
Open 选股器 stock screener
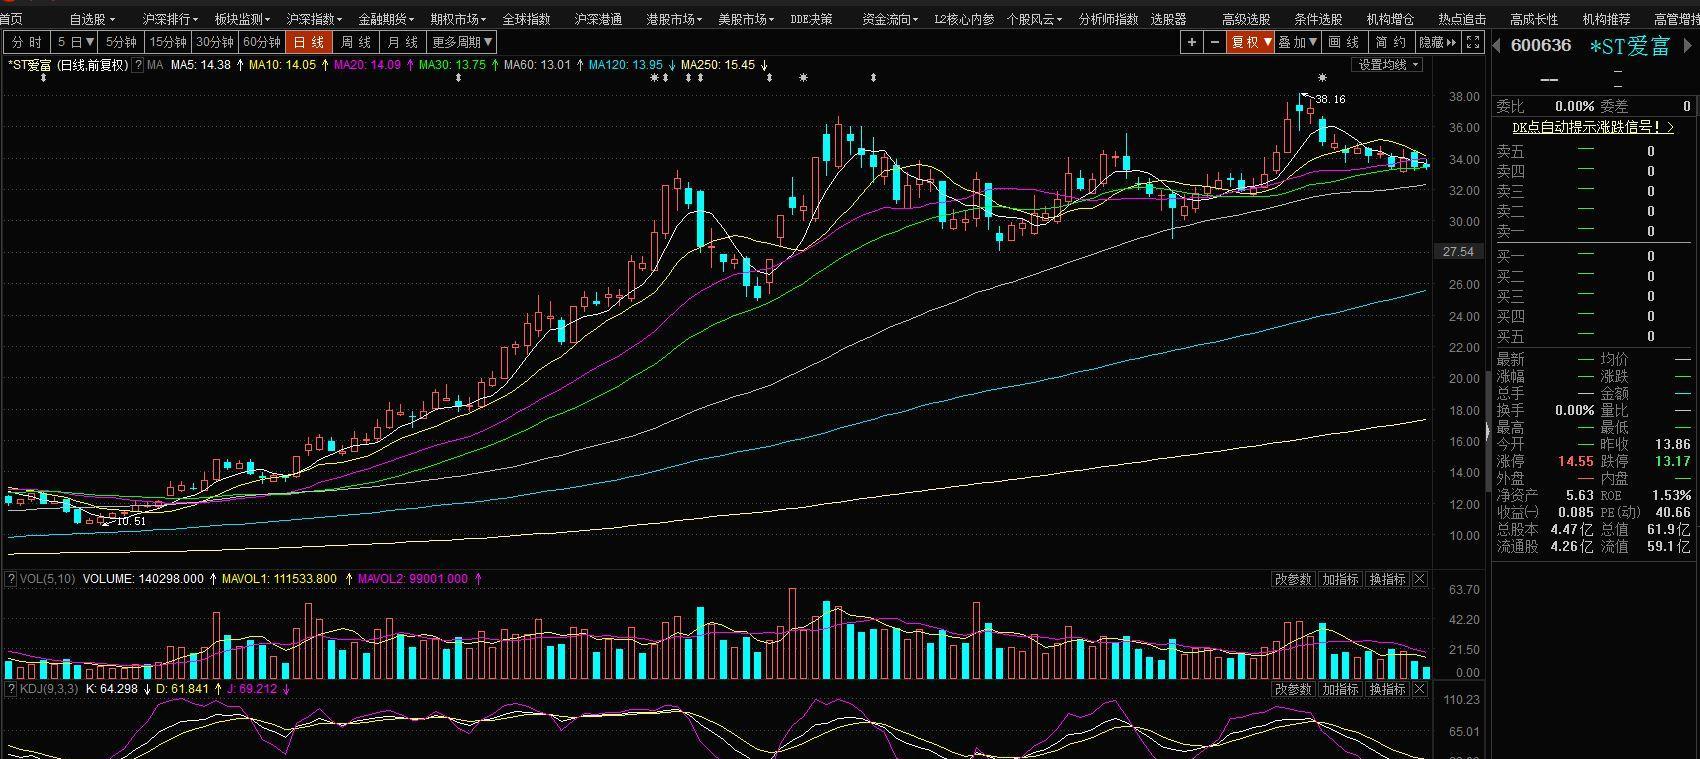[1168, 19]
